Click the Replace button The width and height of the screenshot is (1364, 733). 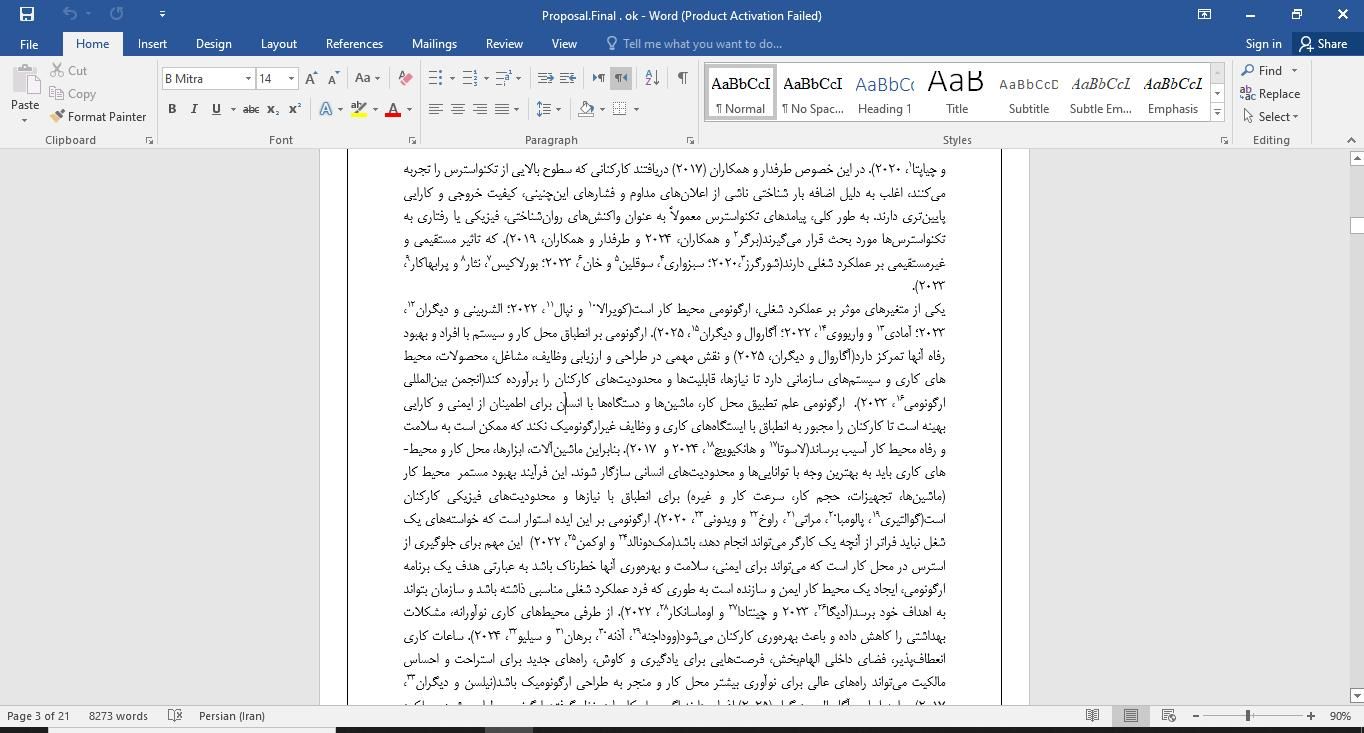point(1270,94)
